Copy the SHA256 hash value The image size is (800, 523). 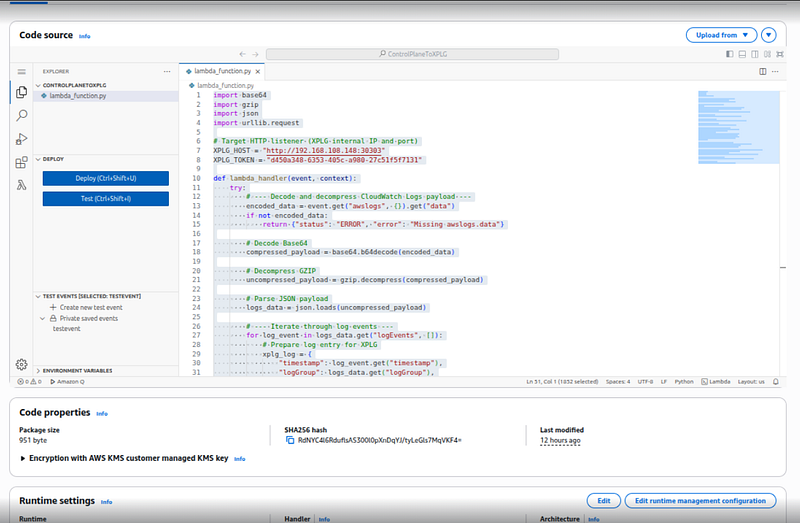point(290,440)
